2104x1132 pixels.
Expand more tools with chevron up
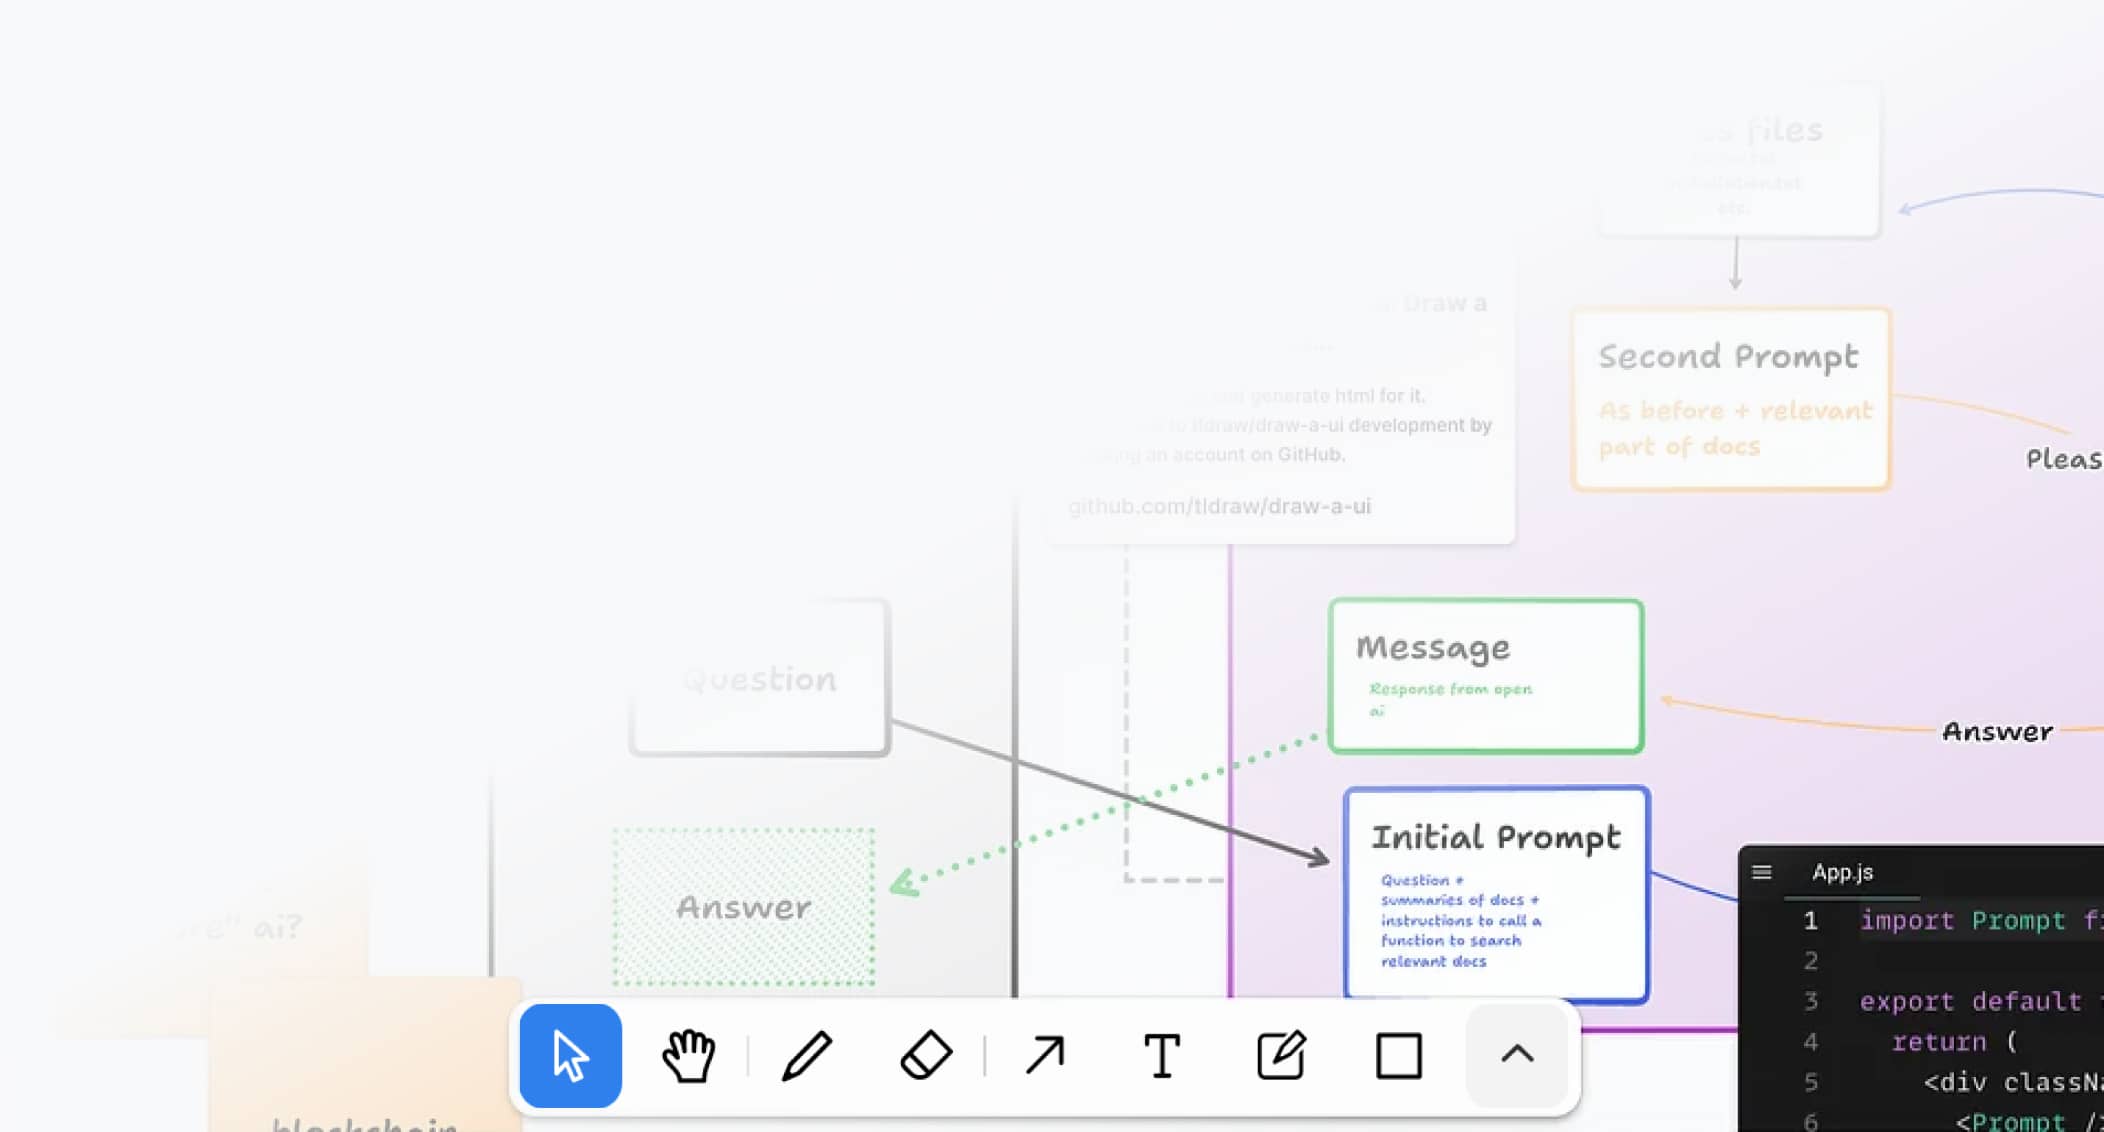click(x=1517, y=1056)
